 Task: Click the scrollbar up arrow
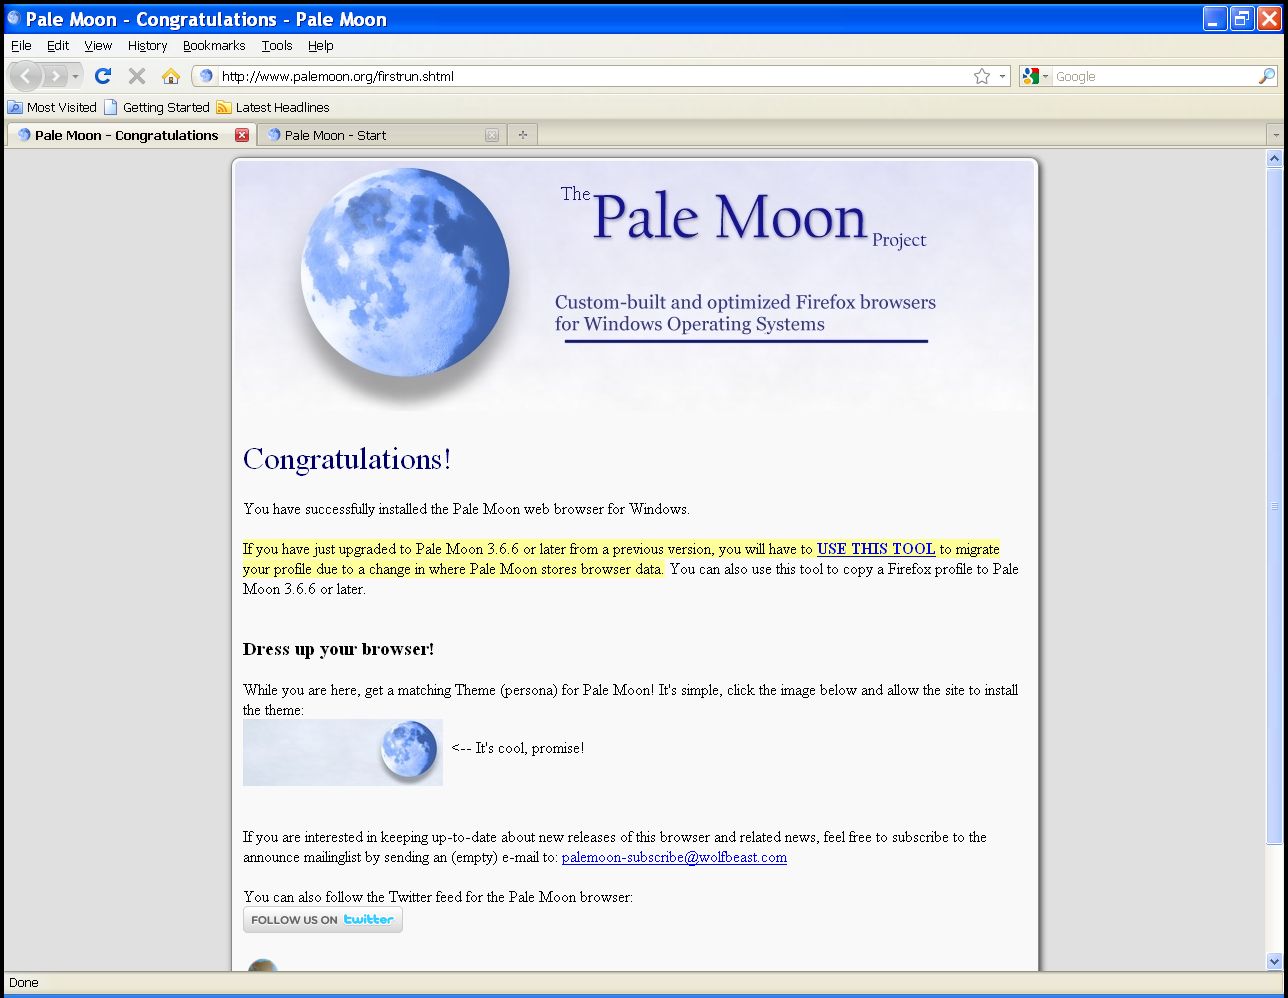pos(1274,158)
